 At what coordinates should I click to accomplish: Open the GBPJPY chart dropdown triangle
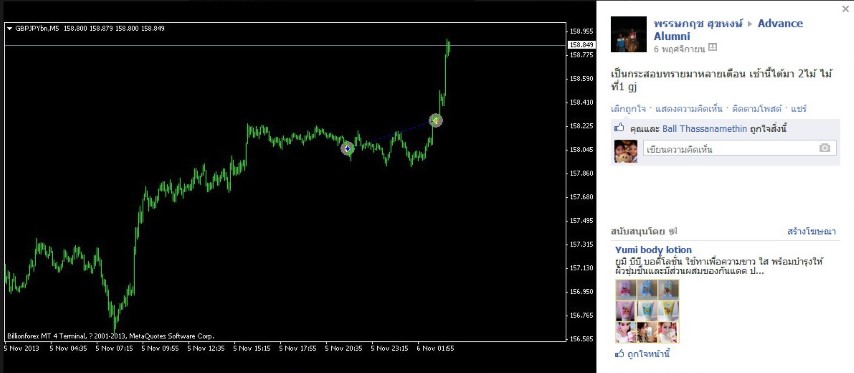(x=9, y=29)
